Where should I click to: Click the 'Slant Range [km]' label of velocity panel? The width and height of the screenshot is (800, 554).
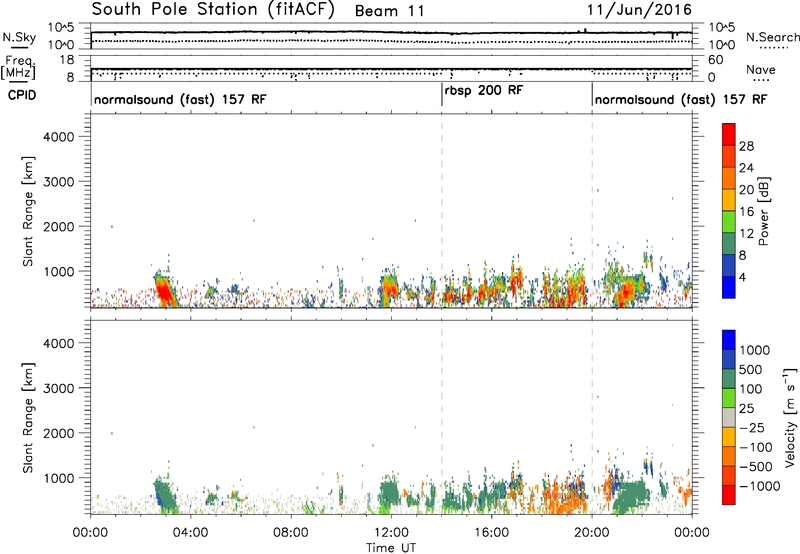click(x=28, y=418)
